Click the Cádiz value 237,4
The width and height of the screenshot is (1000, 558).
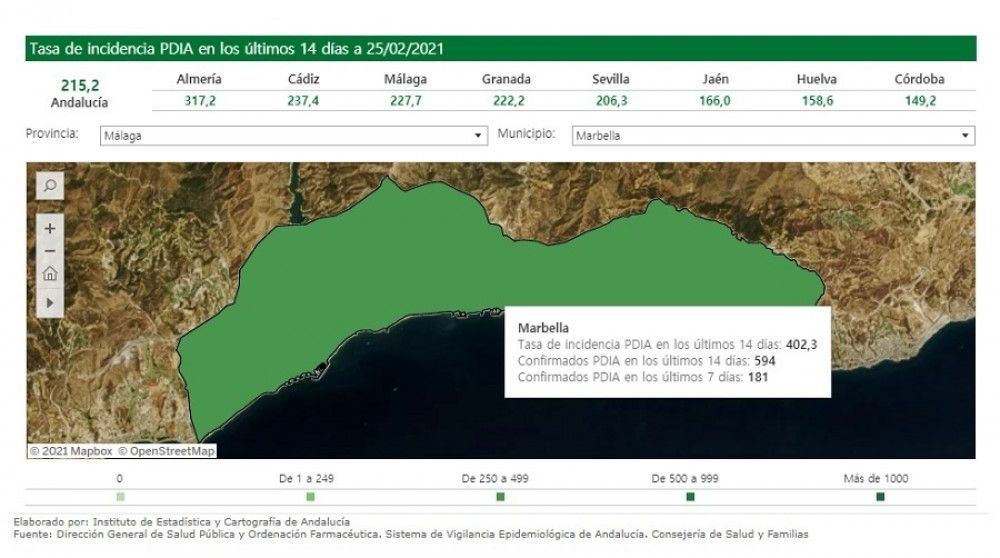pos(303,101)
